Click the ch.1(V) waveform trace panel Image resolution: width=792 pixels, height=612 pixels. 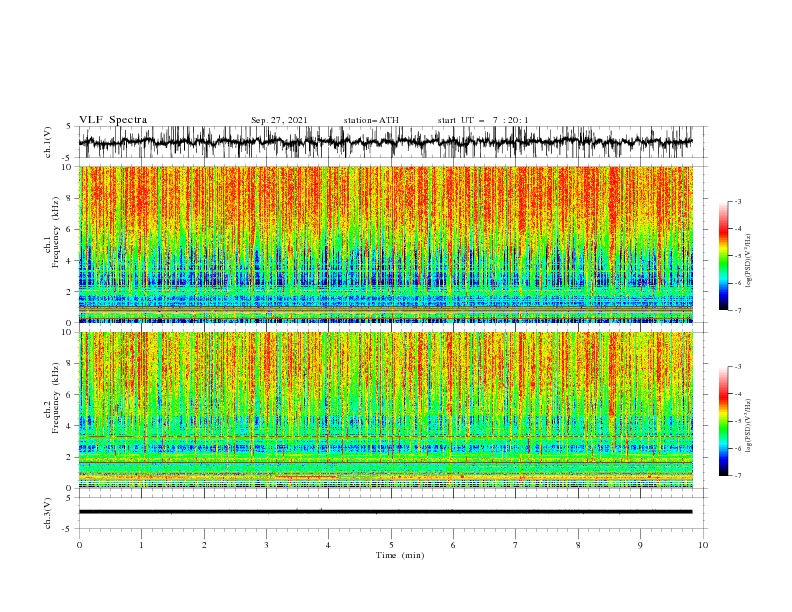(x=392, y=142)
